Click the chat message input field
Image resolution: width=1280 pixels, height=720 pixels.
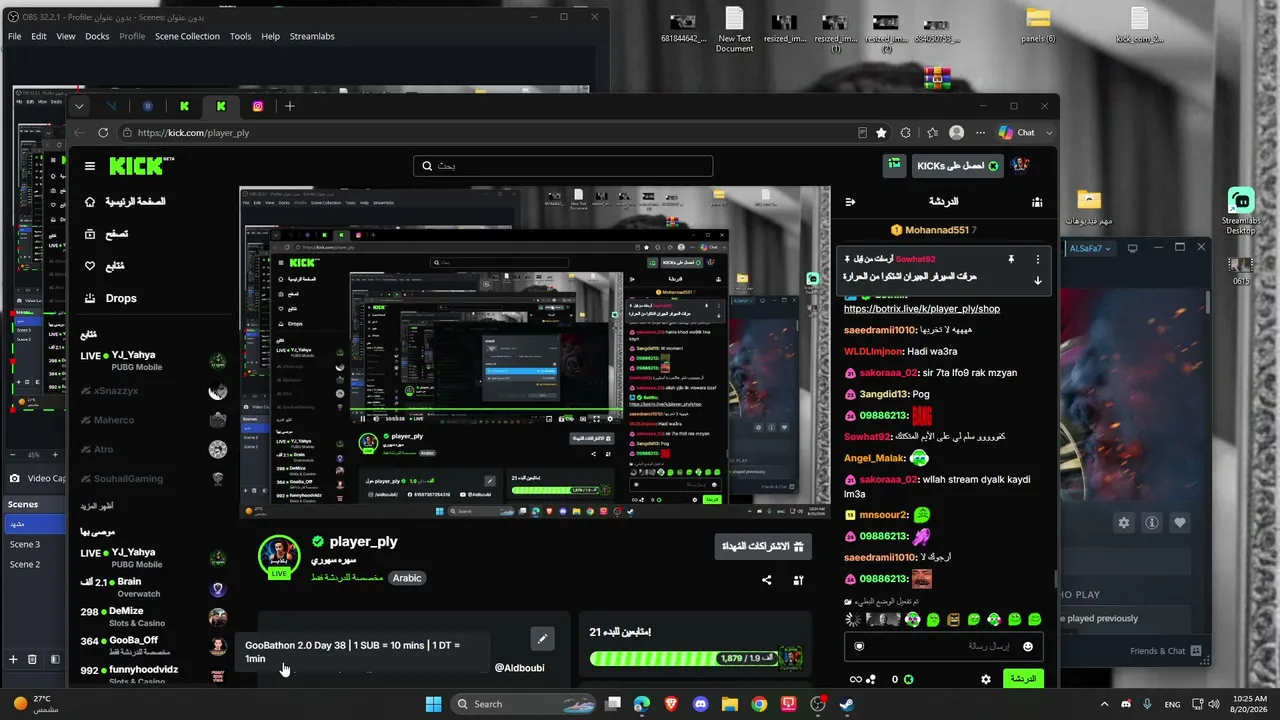(x=943, y=647)
